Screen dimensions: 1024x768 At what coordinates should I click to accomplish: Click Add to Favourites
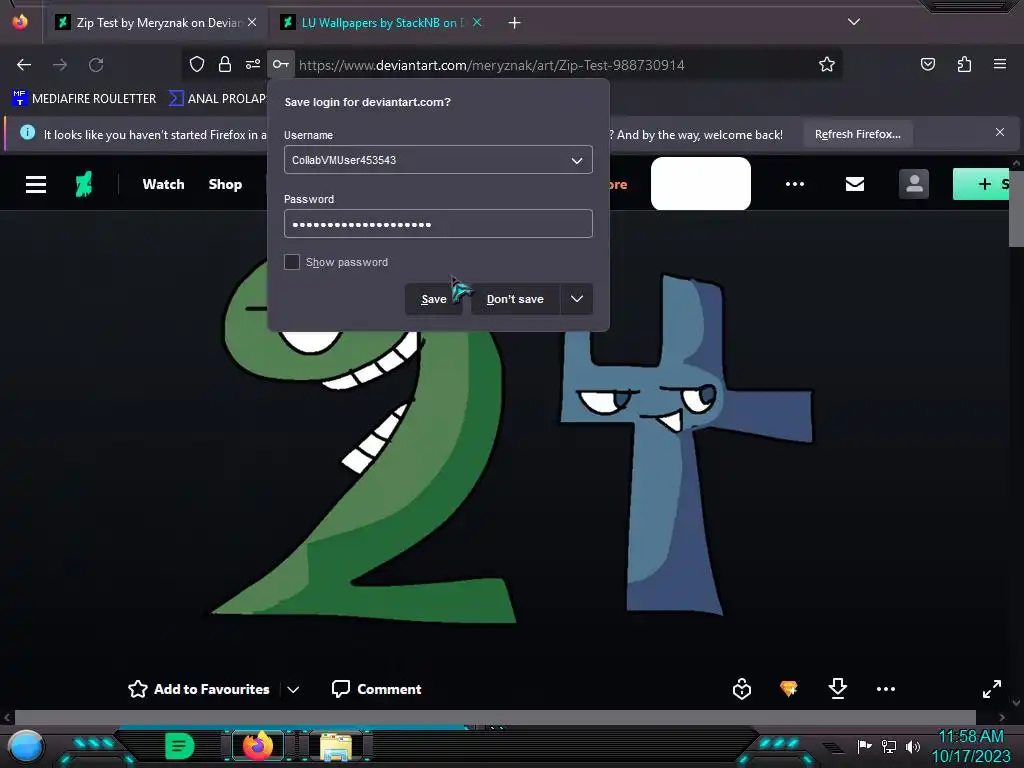point(199,689)
